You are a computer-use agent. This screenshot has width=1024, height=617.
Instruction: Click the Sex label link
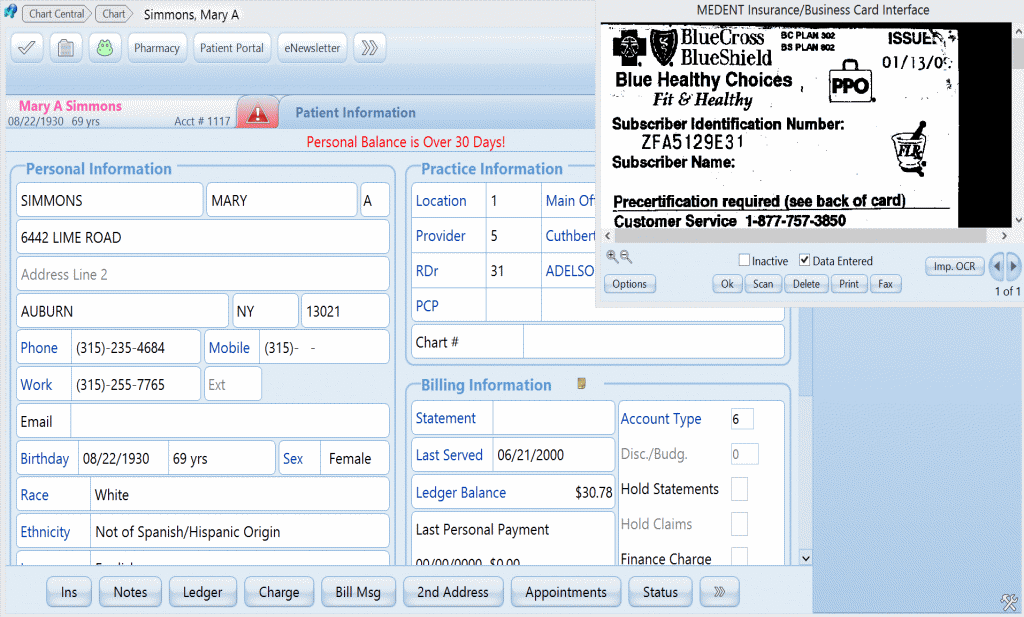click(x=293, y=458)
